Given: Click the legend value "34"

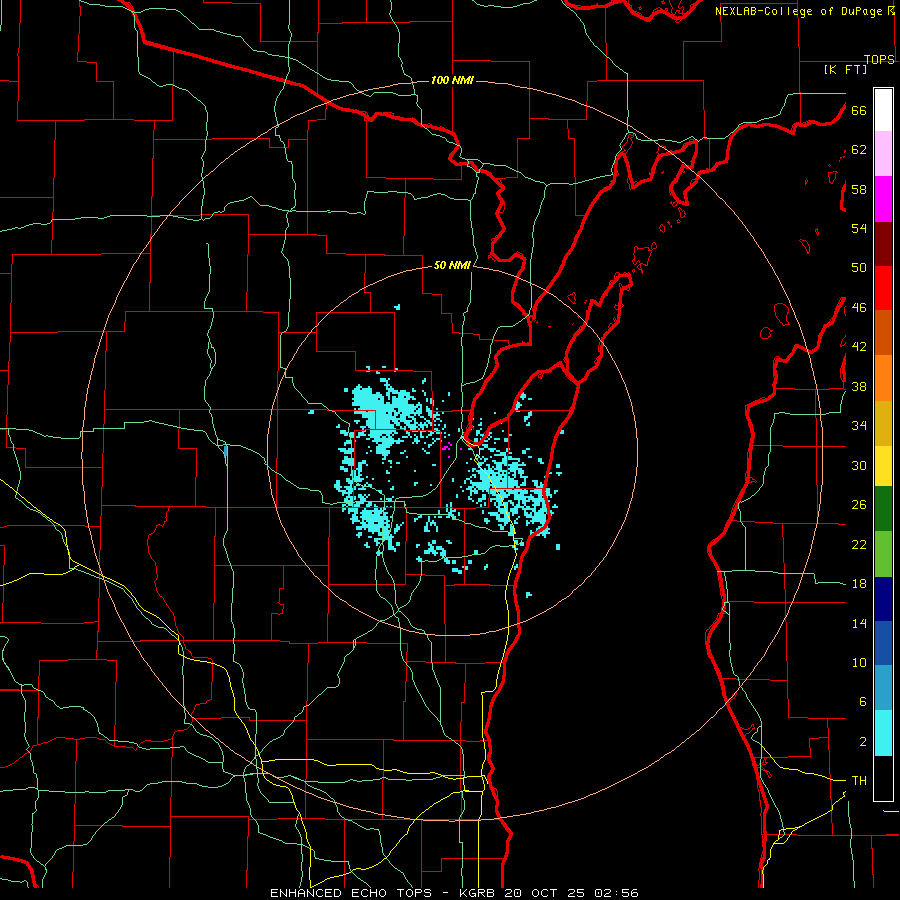Looking at the screenshot, I should pyautogui.click(x=859, y=426).
